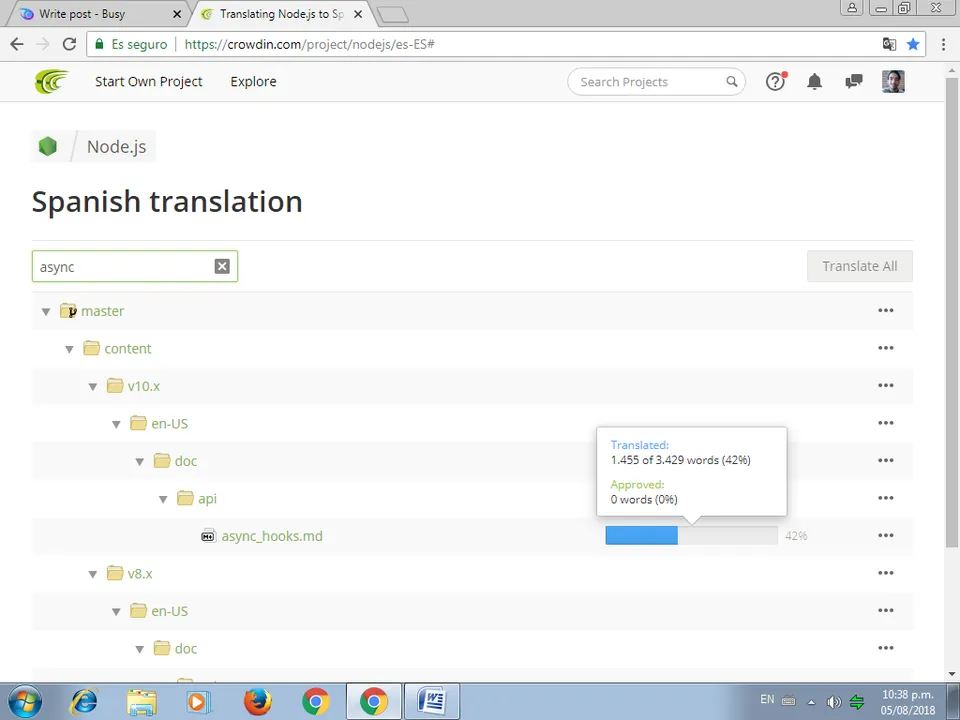960x720 pixels.
Task: Open the help question mark icon
Action: pos(775,81)
